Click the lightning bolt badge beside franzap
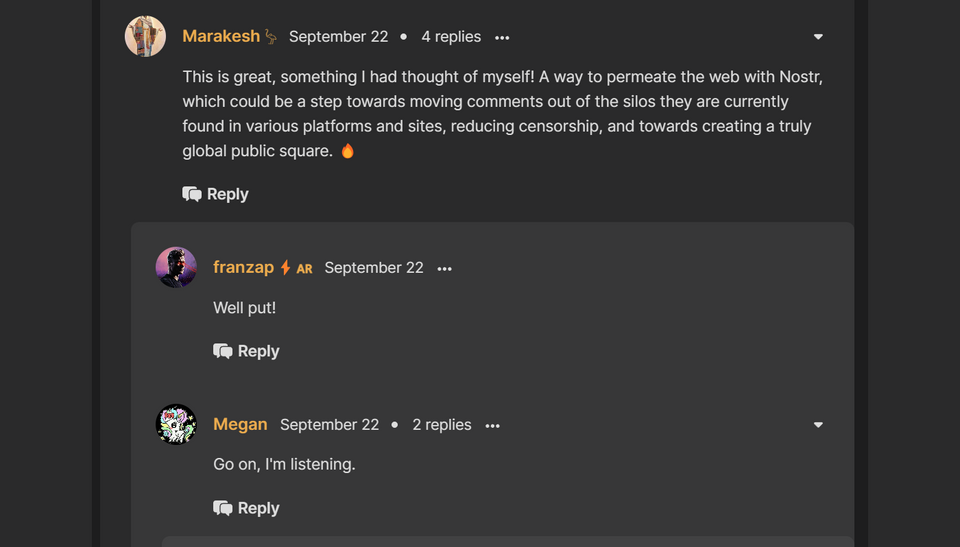 pos(285,268)
